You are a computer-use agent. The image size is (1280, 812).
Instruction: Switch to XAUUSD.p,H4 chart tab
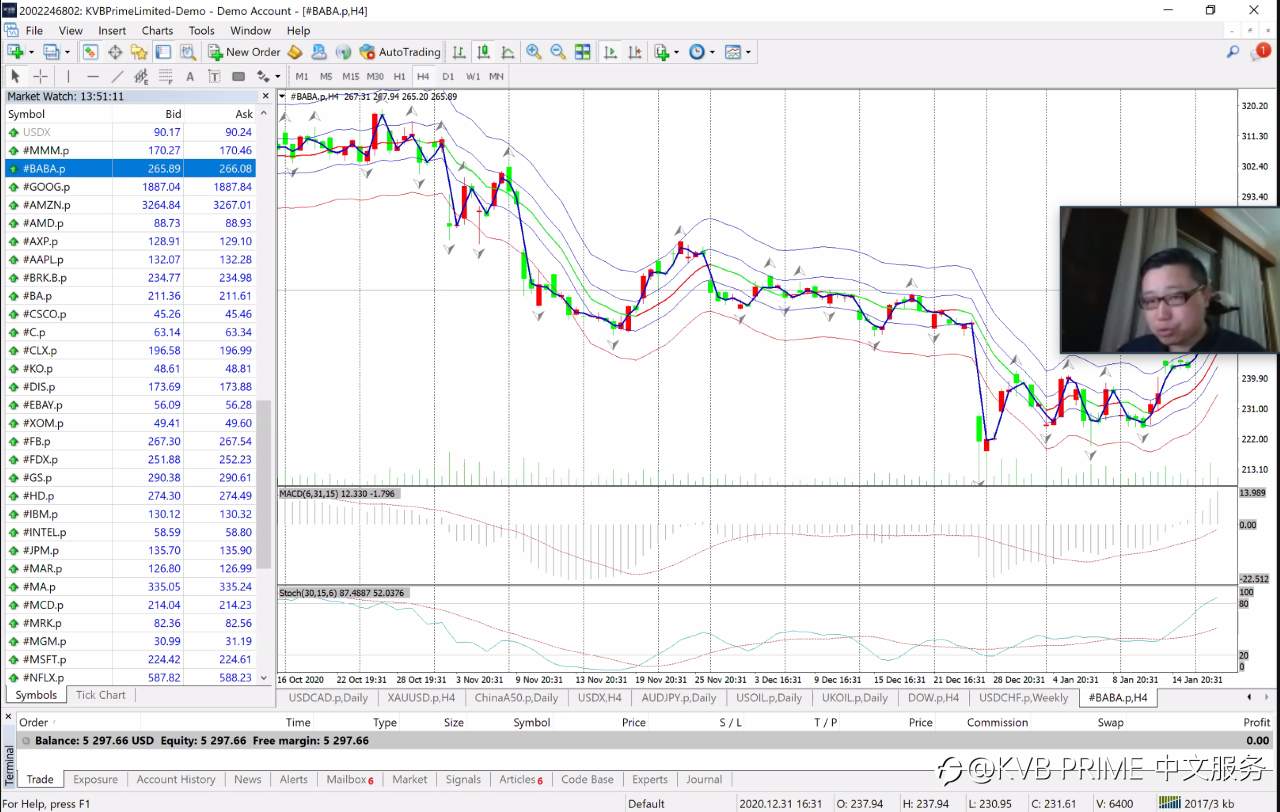point(421,698)
